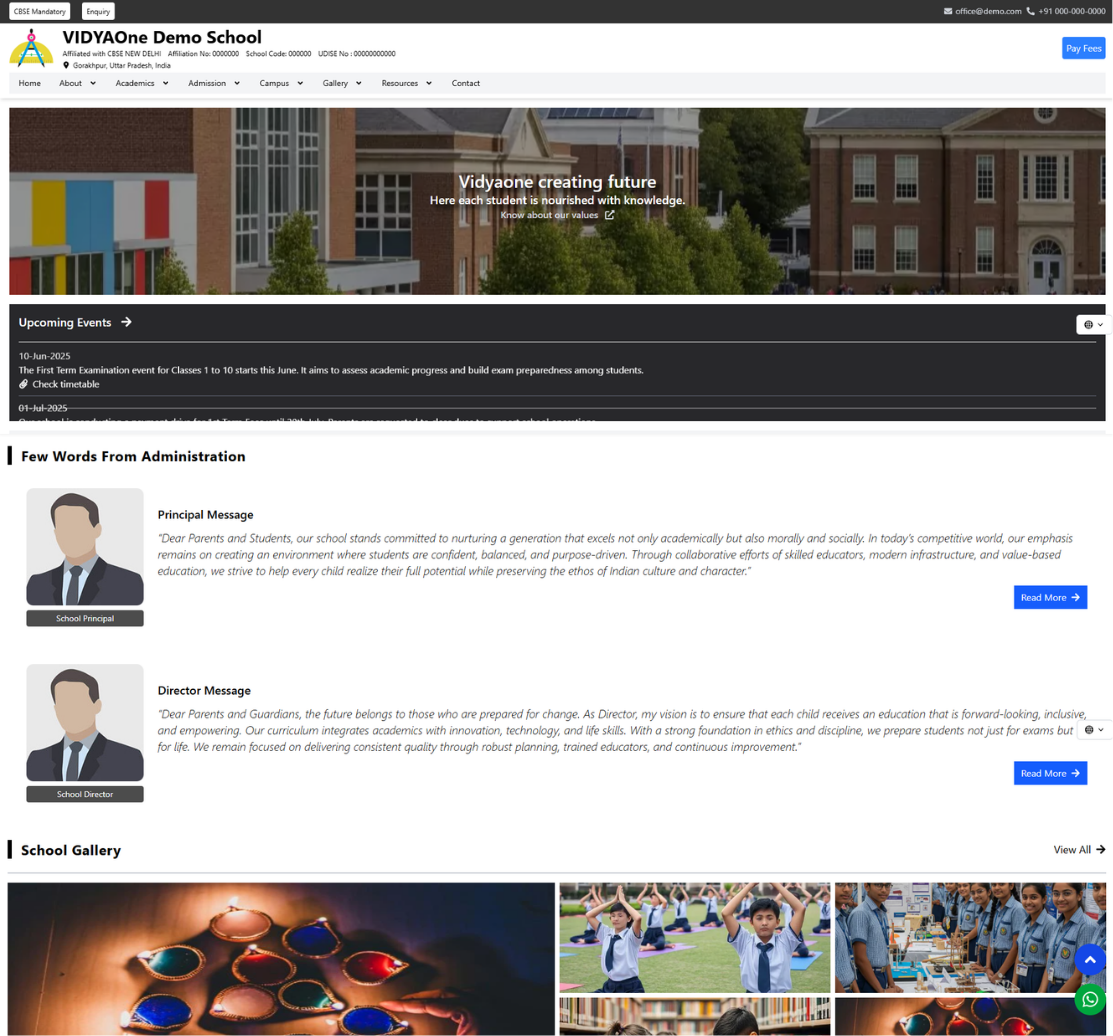Click the location pin icon near Gorakhpur
The width and height of the screenshot is (1113, 1036).
point(66,65)
